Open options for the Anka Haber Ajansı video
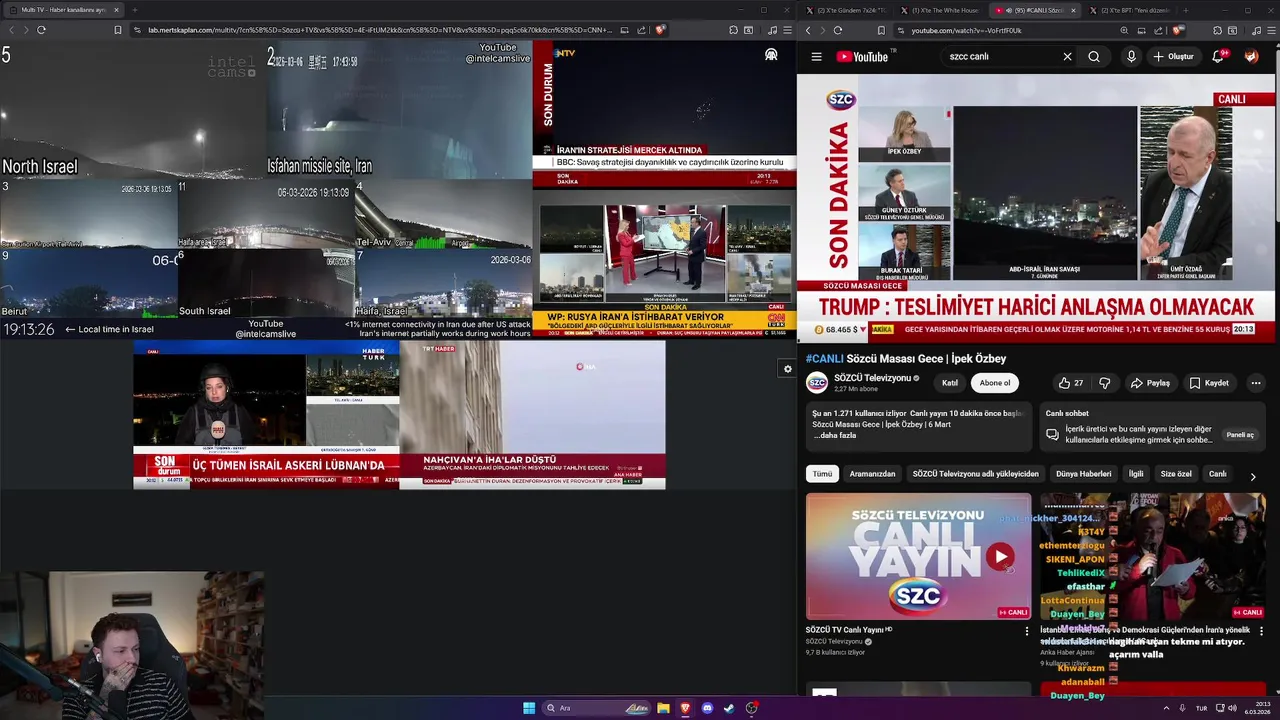The height and width of the screenshot is (720, 1280). click(x=1261, y=631)
